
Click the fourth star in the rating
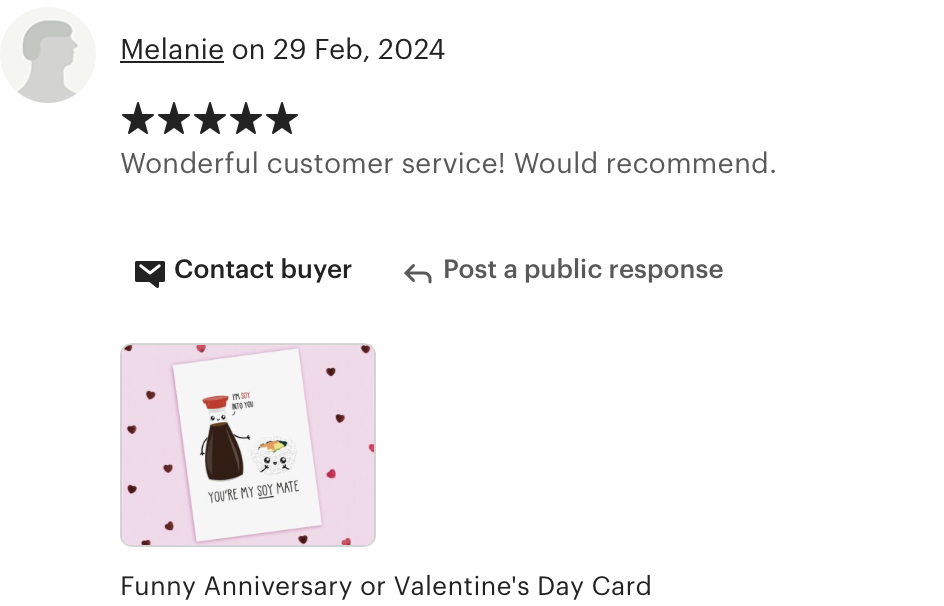pyautogui.click(x=246, y=118)
